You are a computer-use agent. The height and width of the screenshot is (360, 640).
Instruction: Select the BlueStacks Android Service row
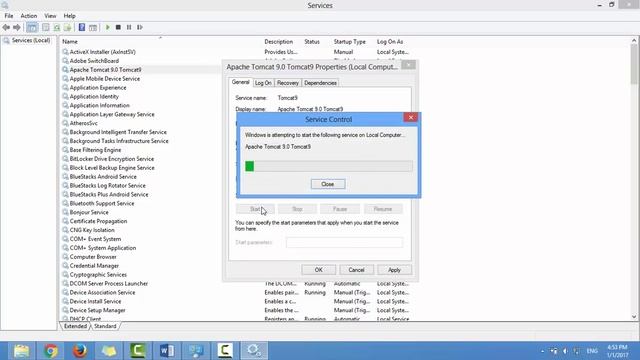(x=103, y=177)
